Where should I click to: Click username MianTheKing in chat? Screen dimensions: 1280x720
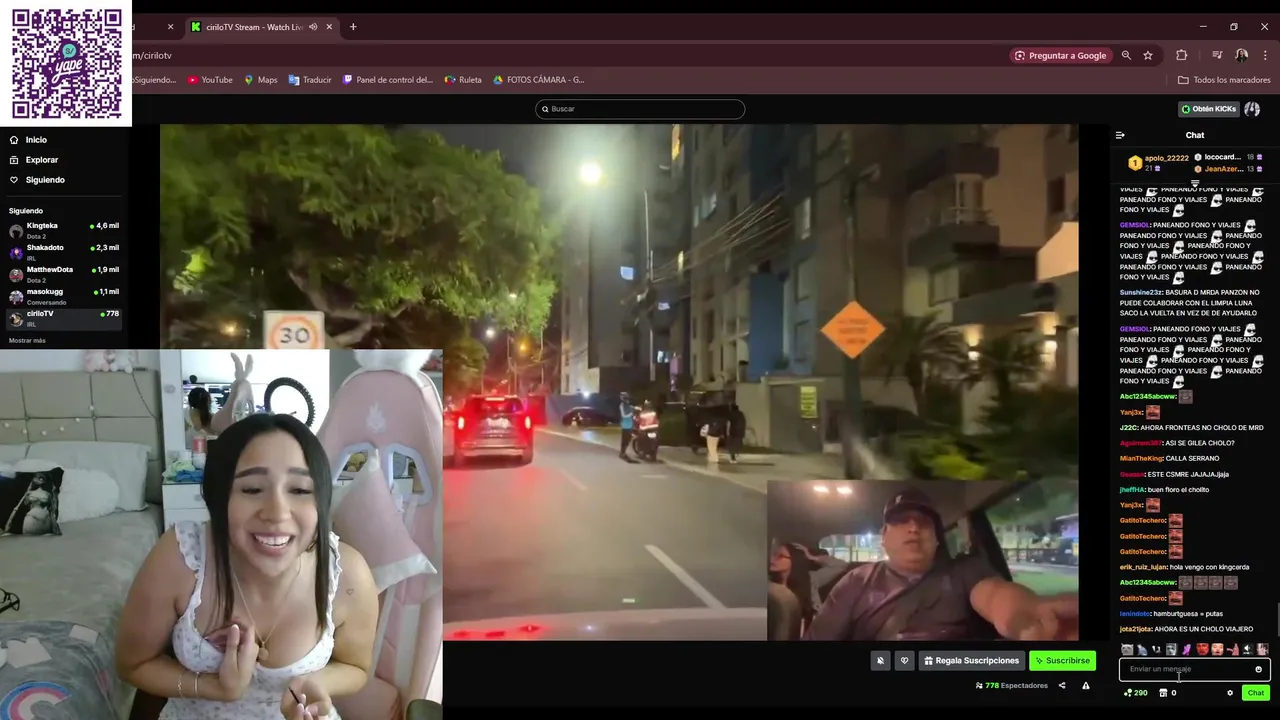1141,459
